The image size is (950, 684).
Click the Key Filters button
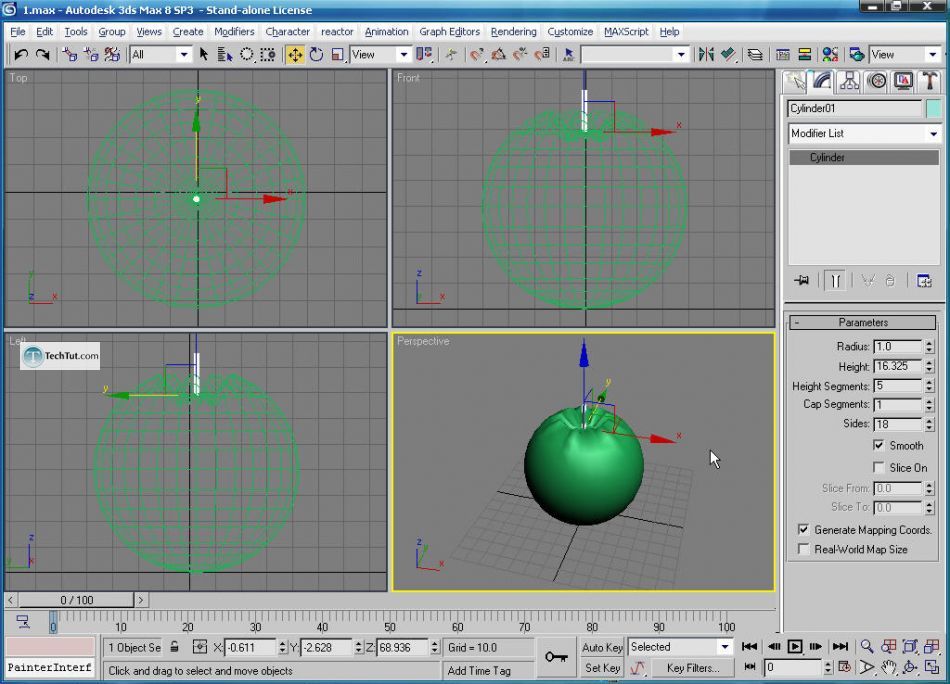pyautogui.click(x=693, y=668)
